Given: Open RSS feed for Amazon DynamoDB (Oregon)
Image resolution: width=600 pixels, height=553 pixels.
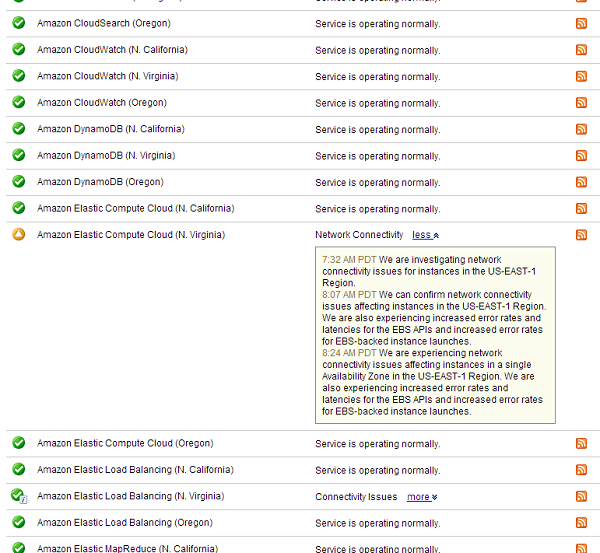Looking at the screenshot, I should click(581, 182).
